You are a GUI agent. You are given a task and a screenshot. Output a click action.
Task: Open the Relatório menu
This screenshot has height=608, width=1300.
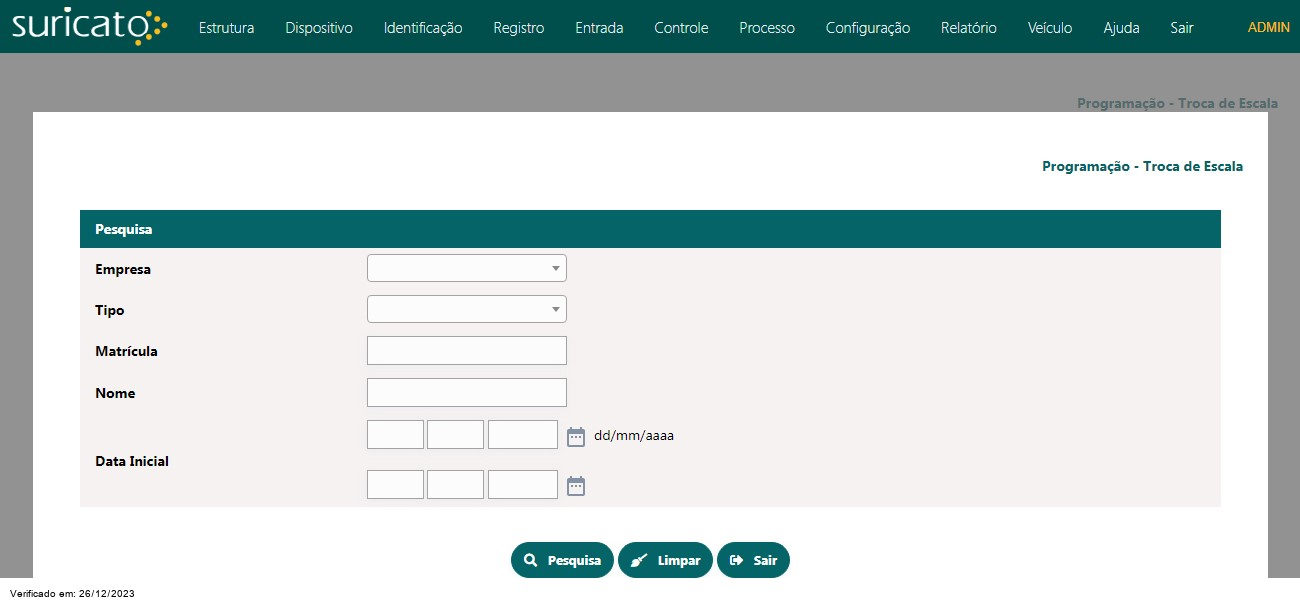tap(968, 28)
